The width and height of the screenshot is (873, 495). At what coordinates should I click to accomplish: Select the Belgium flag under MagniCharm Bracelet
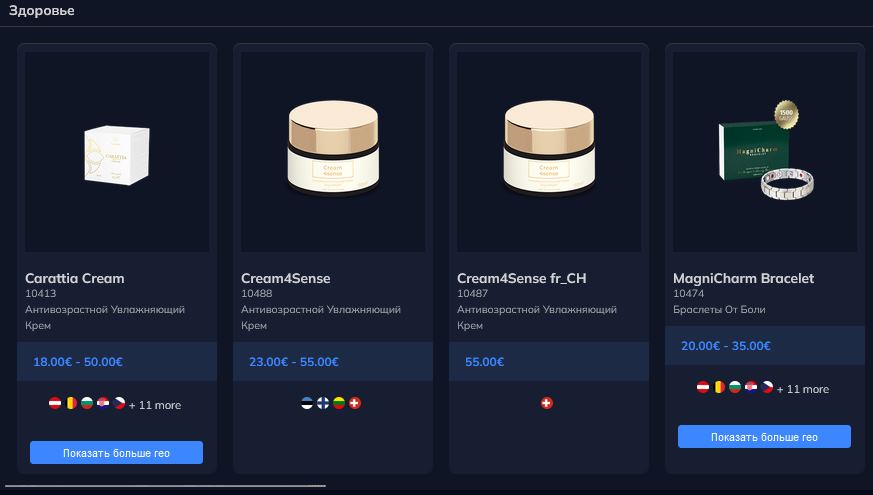point(720,388)
